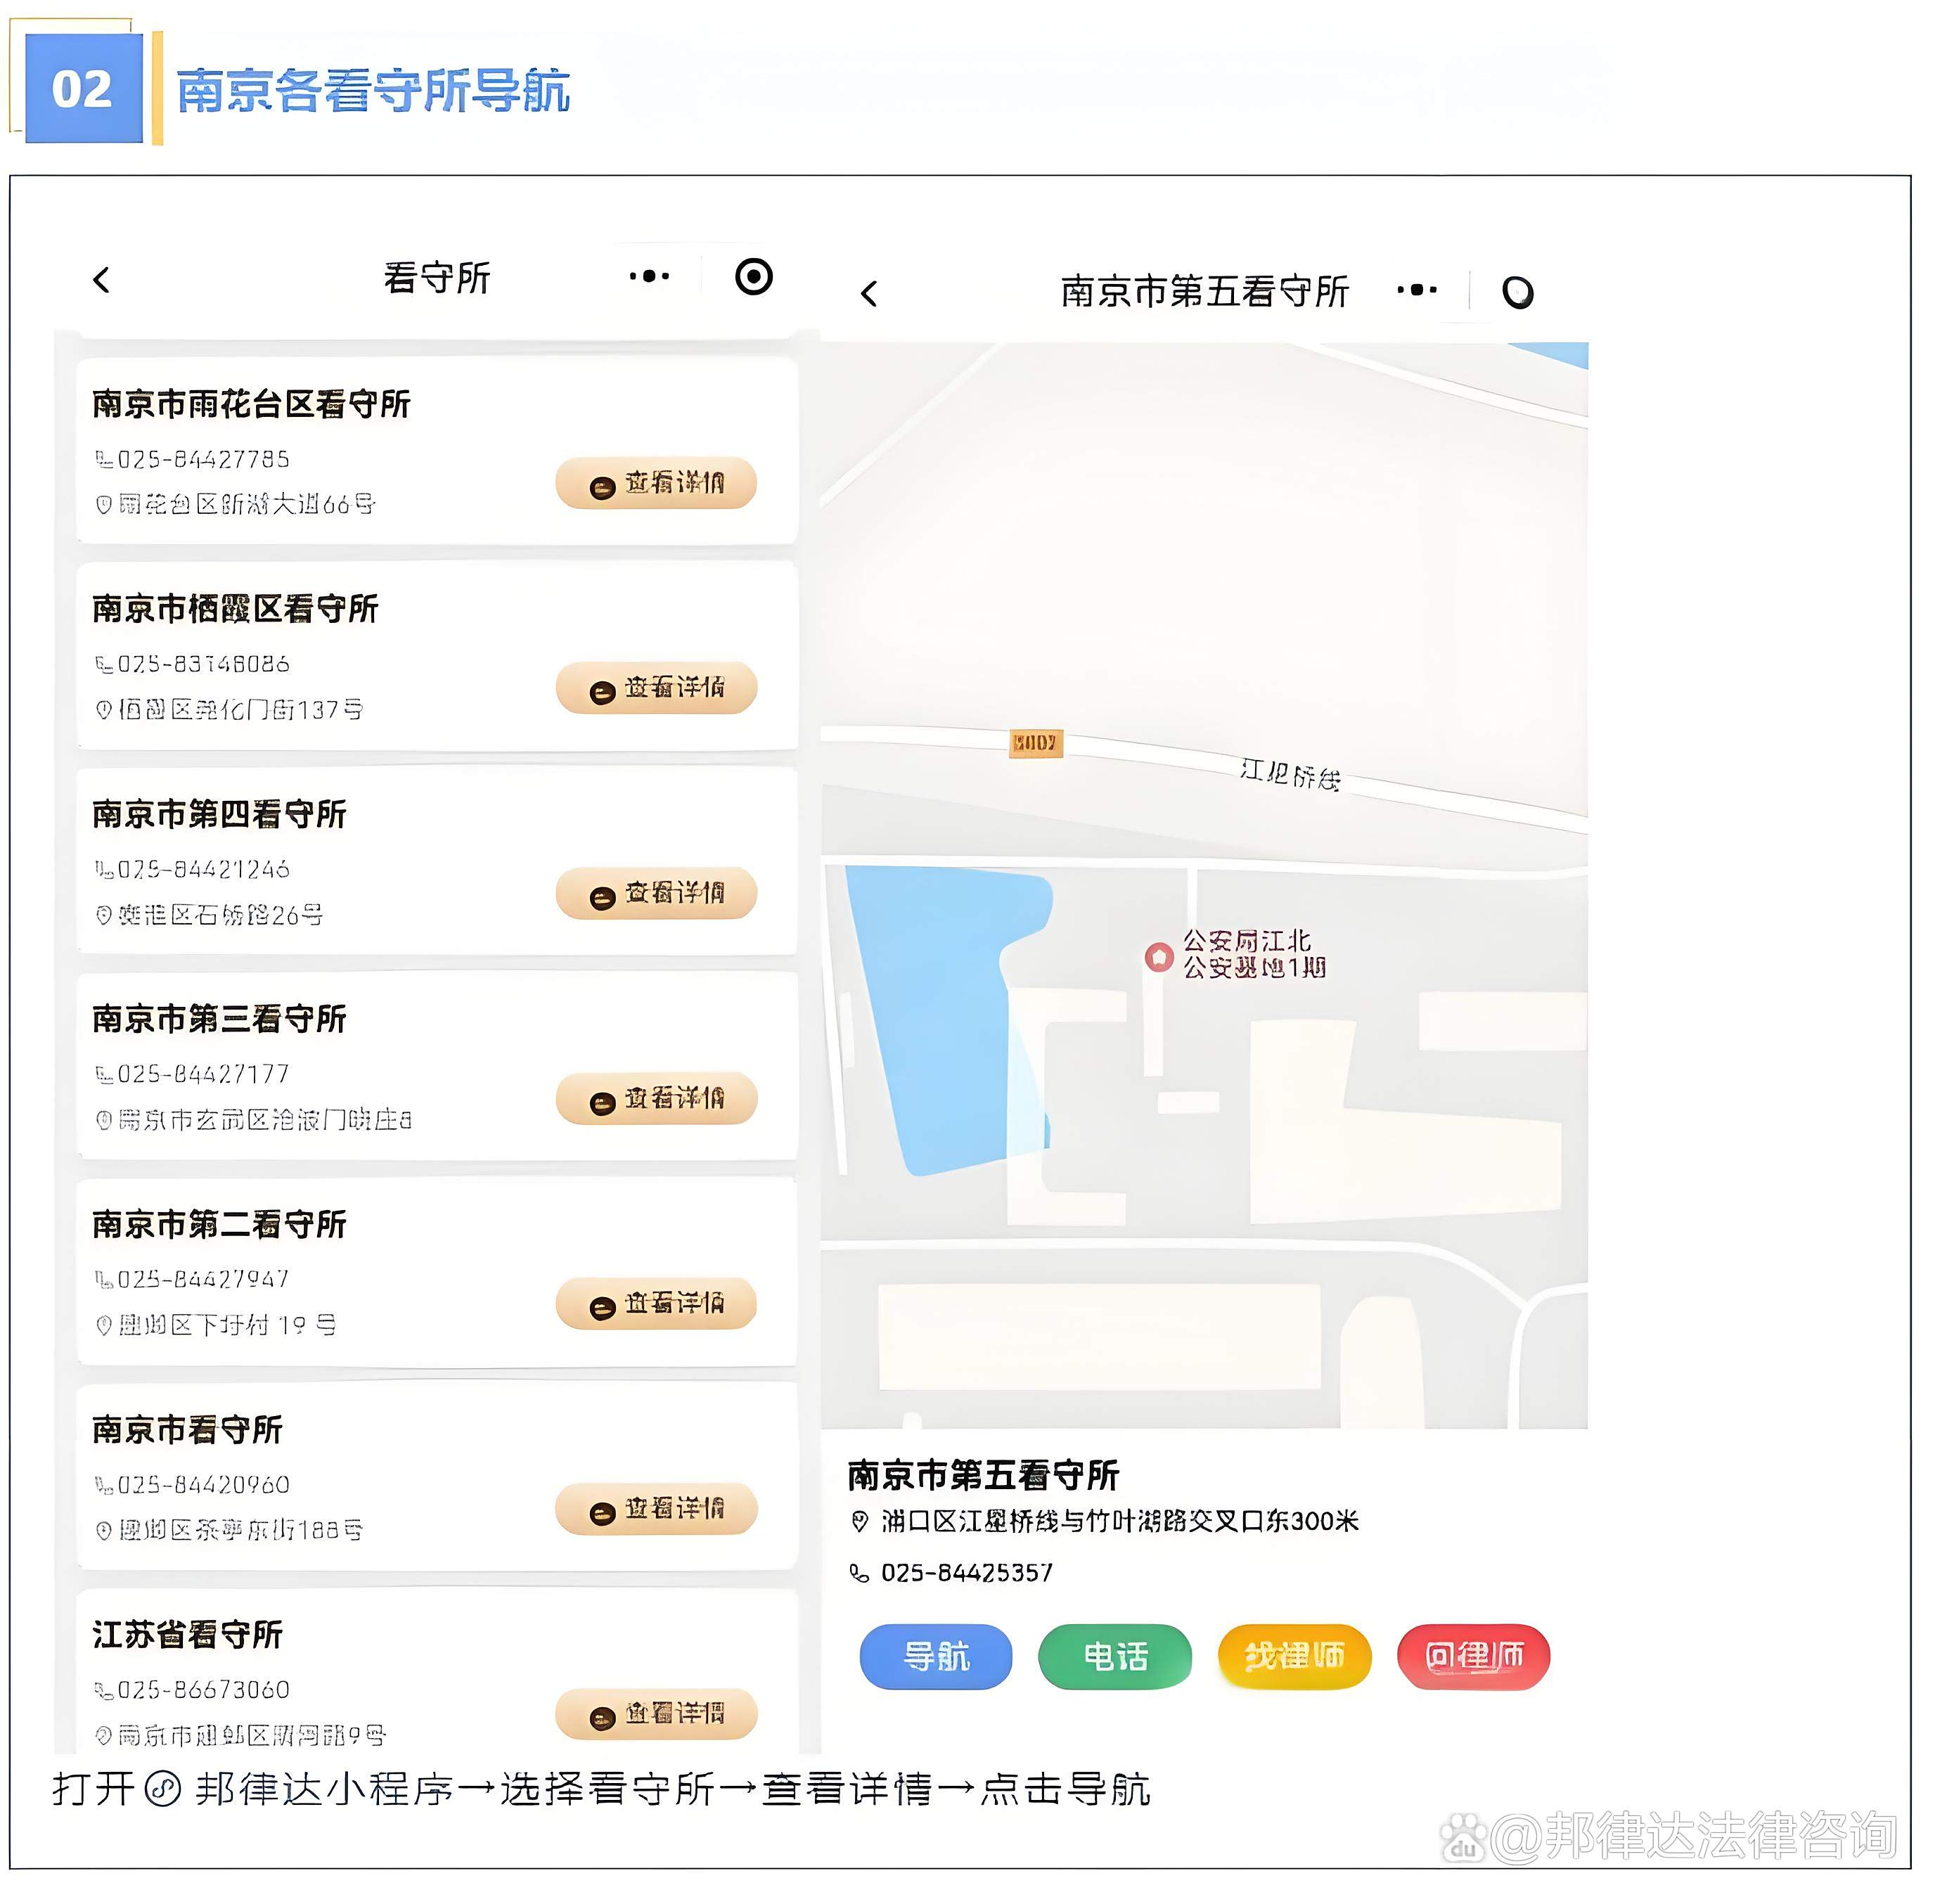Tap the location pin icon under 南京市第二看守所
The width and height of the screenshot is (1935, 1904).
coord(103,1327)
